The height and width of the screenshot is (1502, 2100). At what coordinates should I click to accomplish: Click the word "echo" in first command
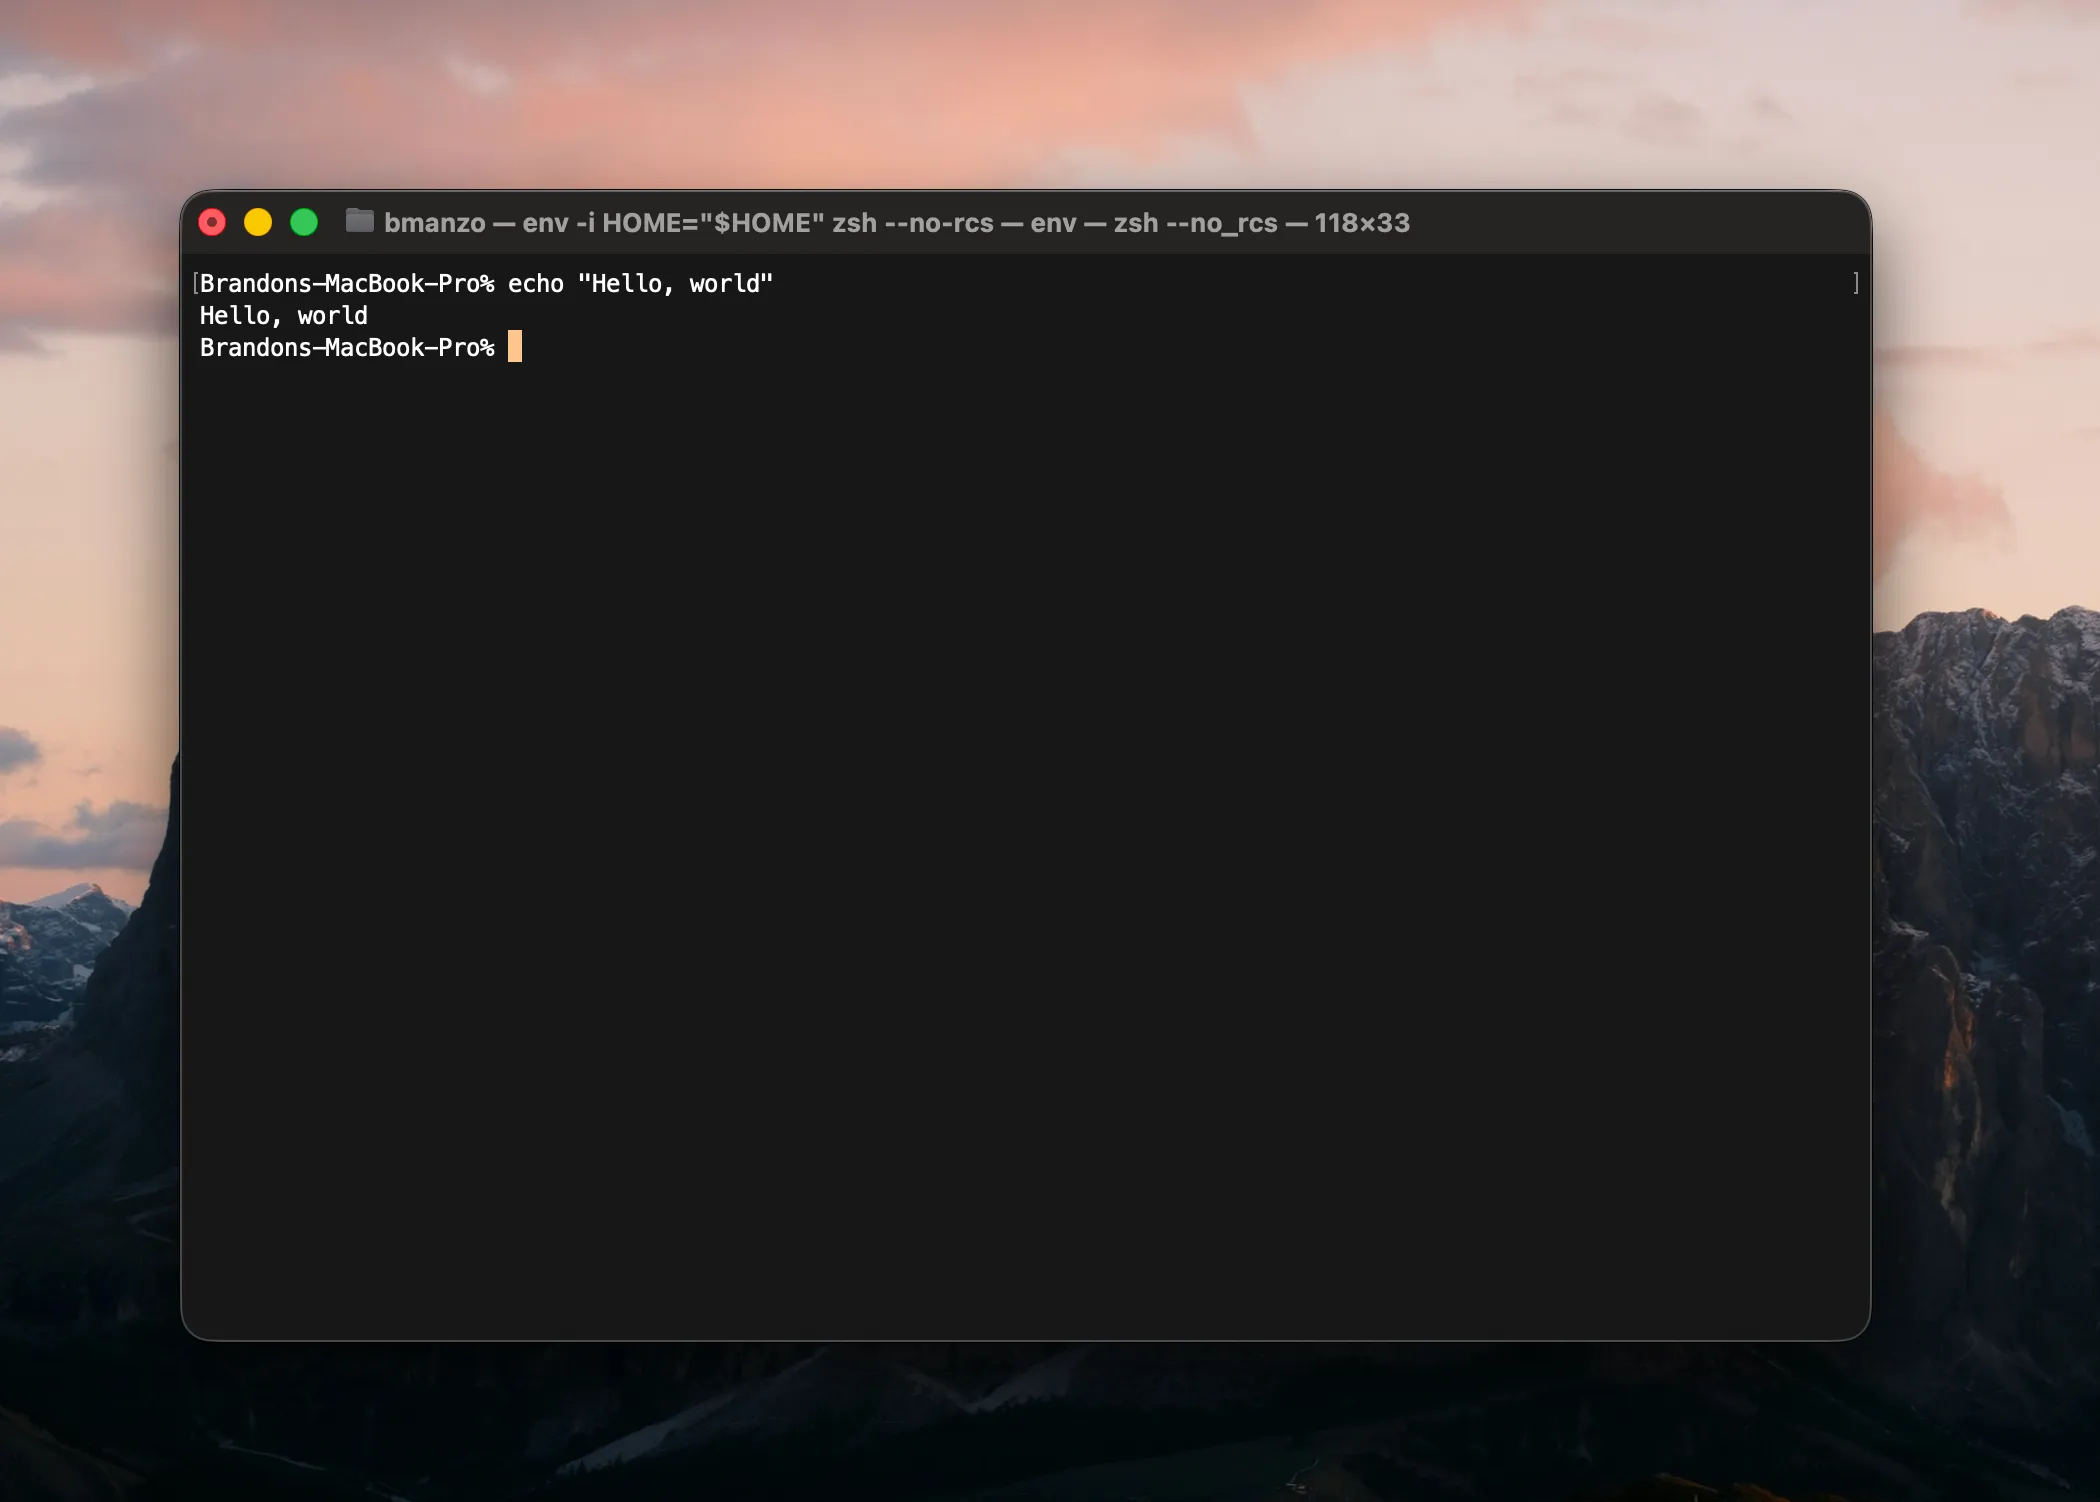[535, 284]
